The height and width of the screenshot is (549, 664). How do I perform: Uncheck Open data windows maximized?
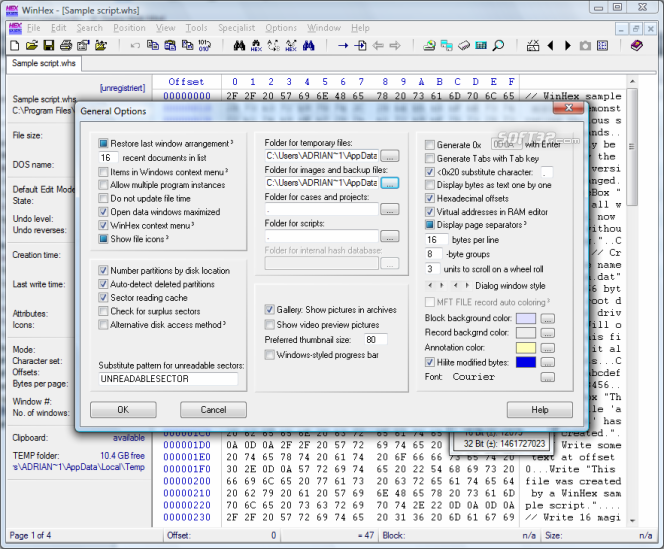click(103, 212)
